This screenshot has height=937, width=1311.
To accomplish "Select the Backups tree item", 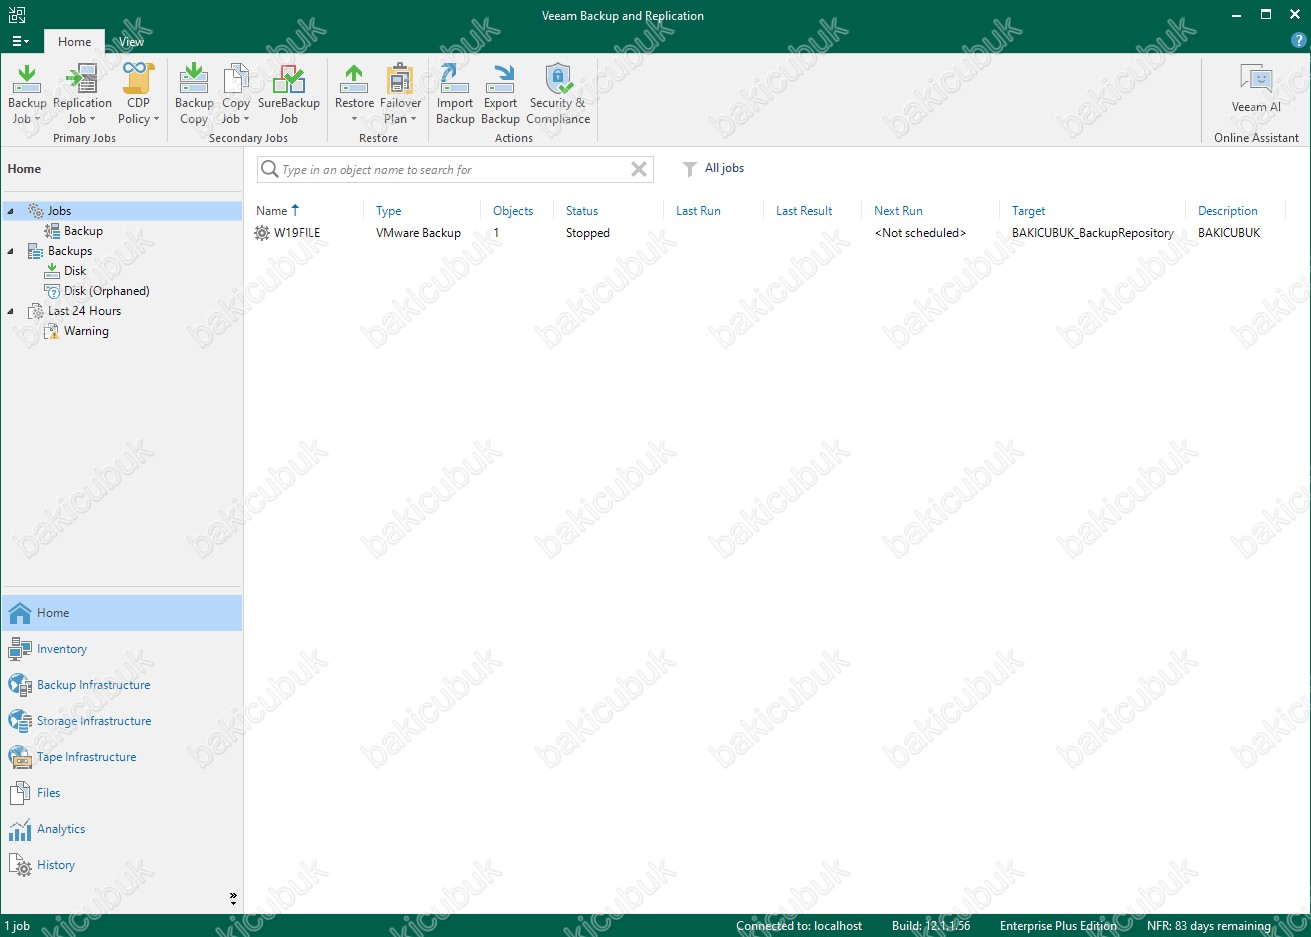I will [70, 251].
